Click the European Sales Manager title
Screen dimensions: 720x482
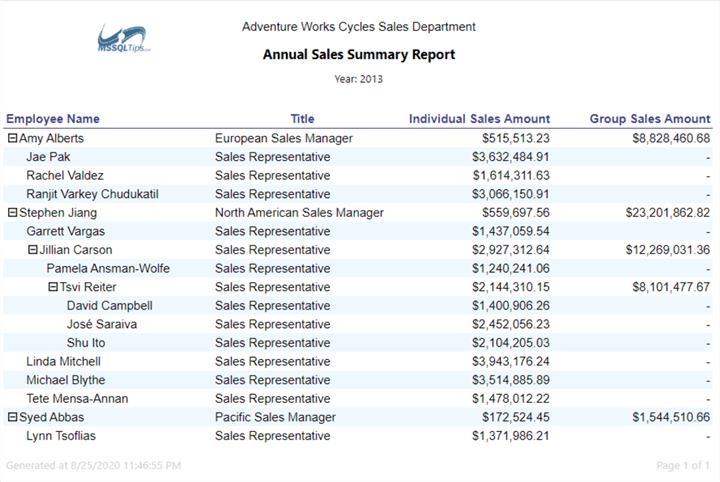point(284,138)
